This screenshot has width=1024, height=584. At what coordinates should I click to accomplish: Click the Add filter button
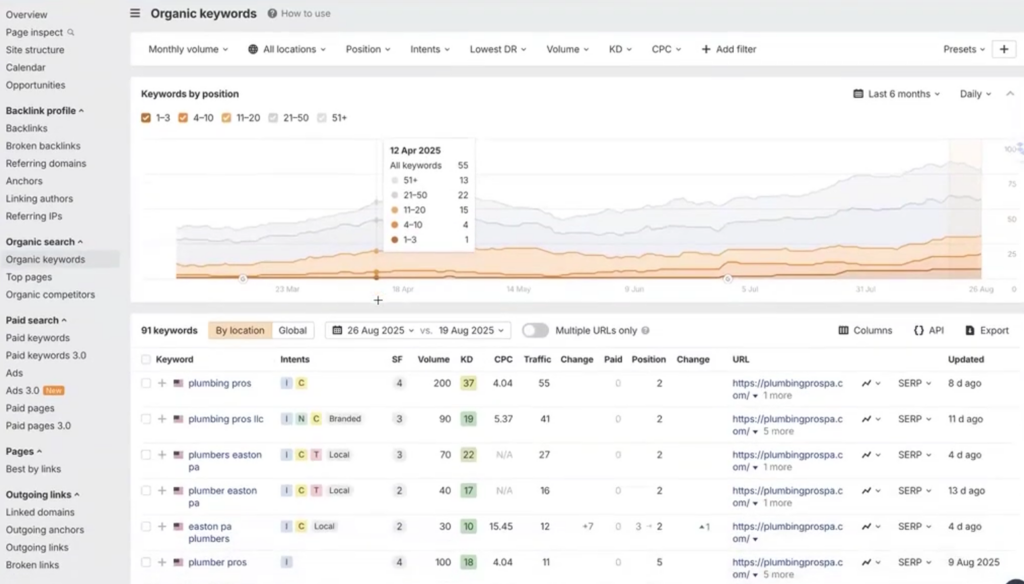coord(728,48)
